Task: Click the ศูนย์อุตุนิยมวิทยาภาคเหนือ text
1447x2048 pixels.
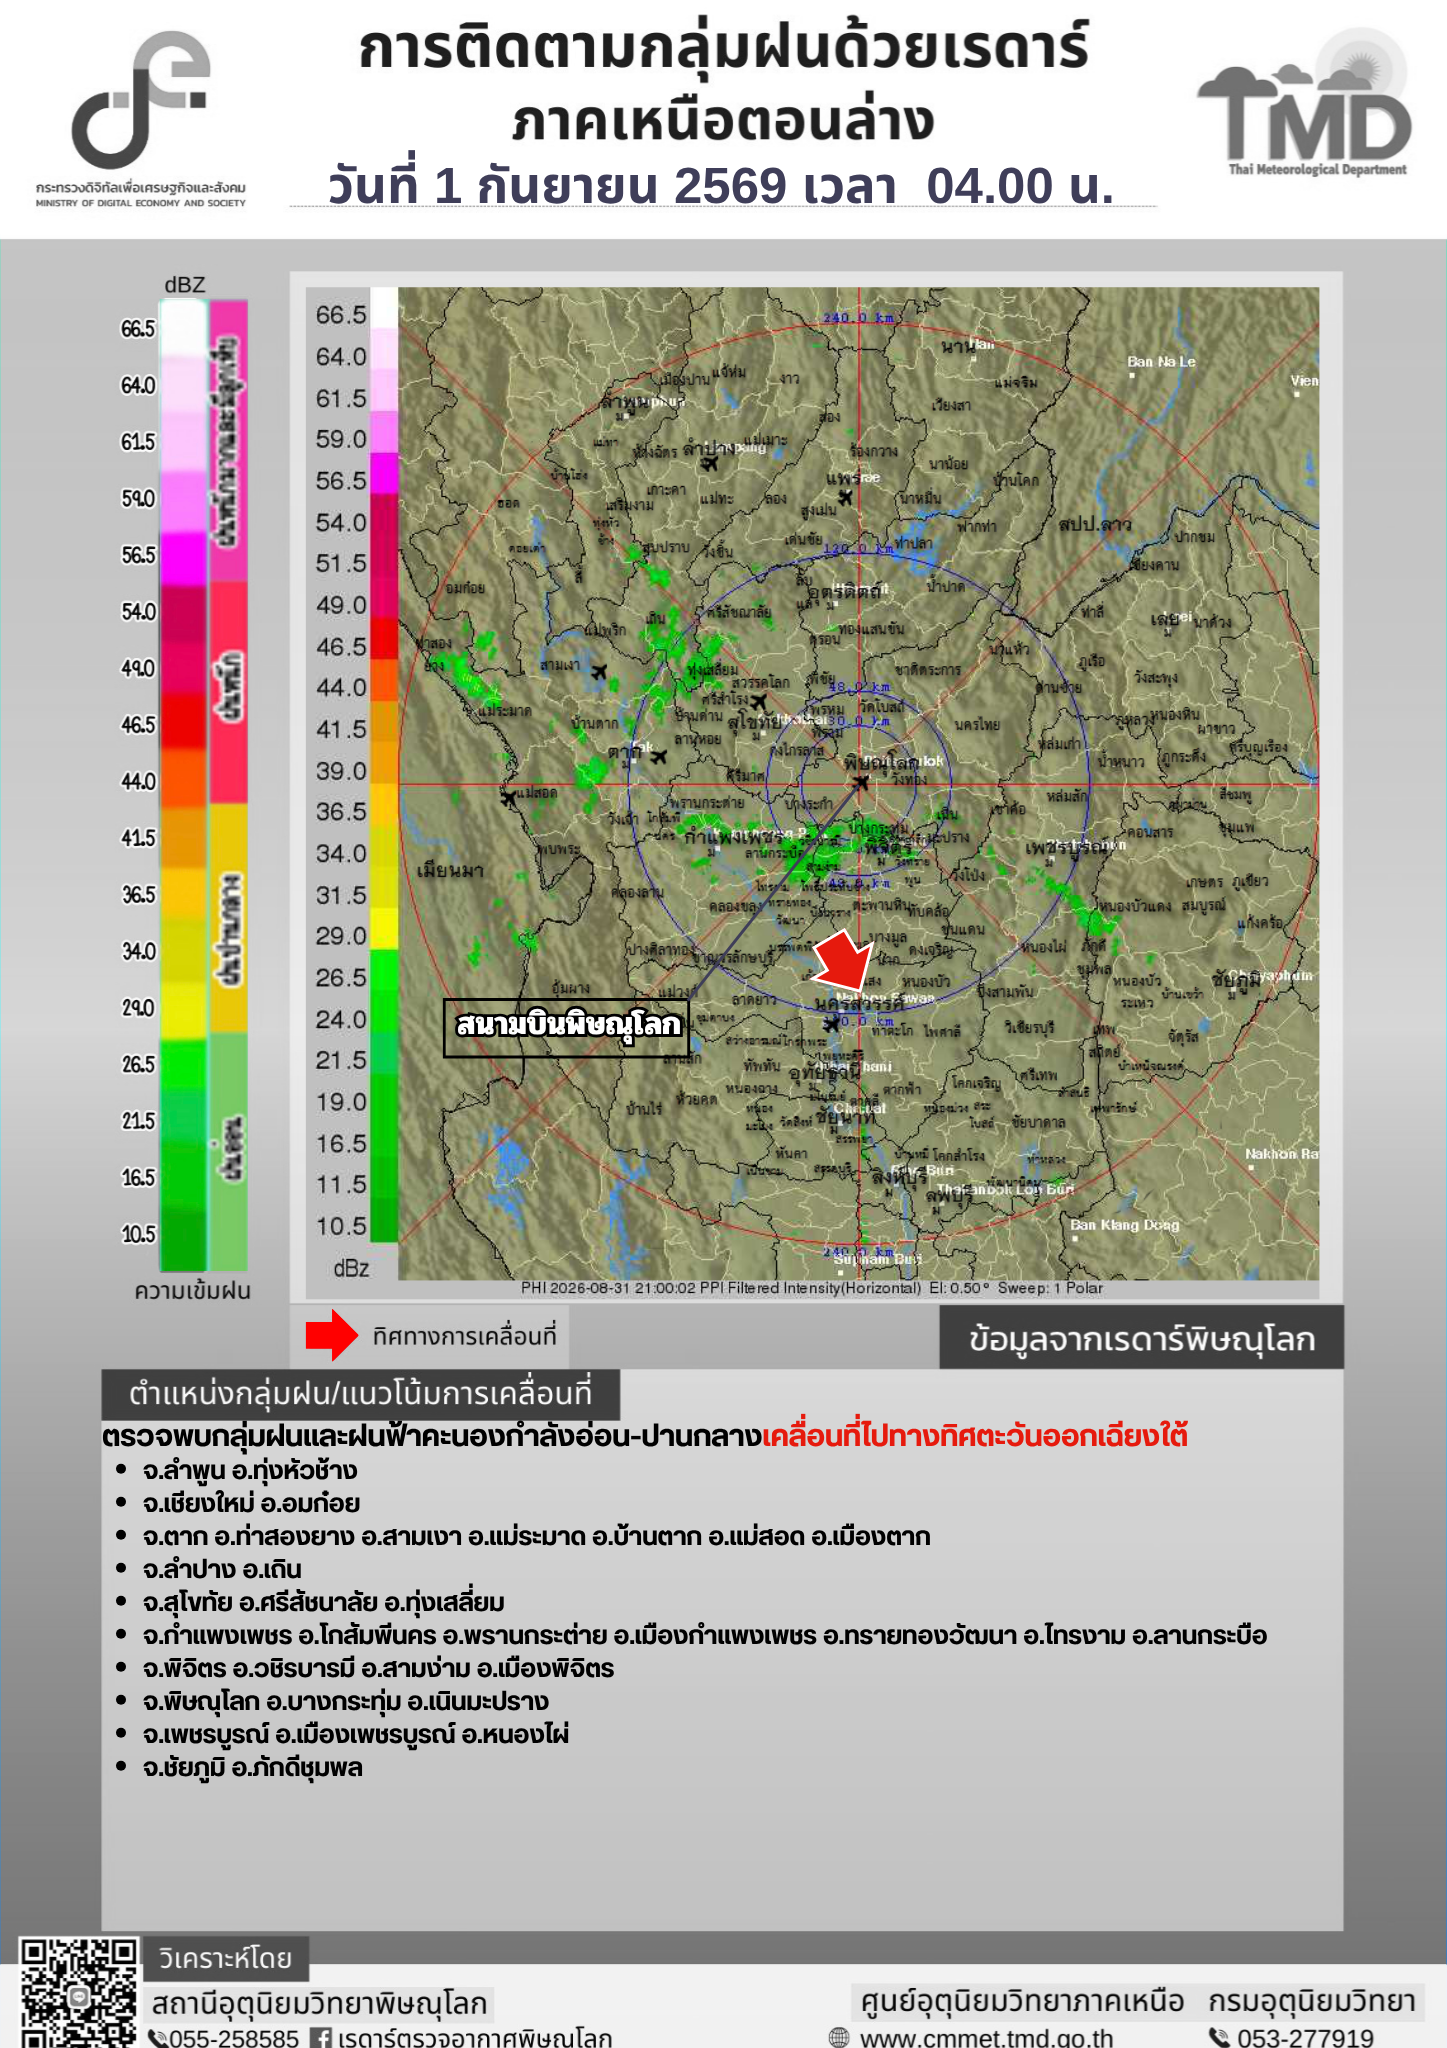Action: tap(1022, 2001)
